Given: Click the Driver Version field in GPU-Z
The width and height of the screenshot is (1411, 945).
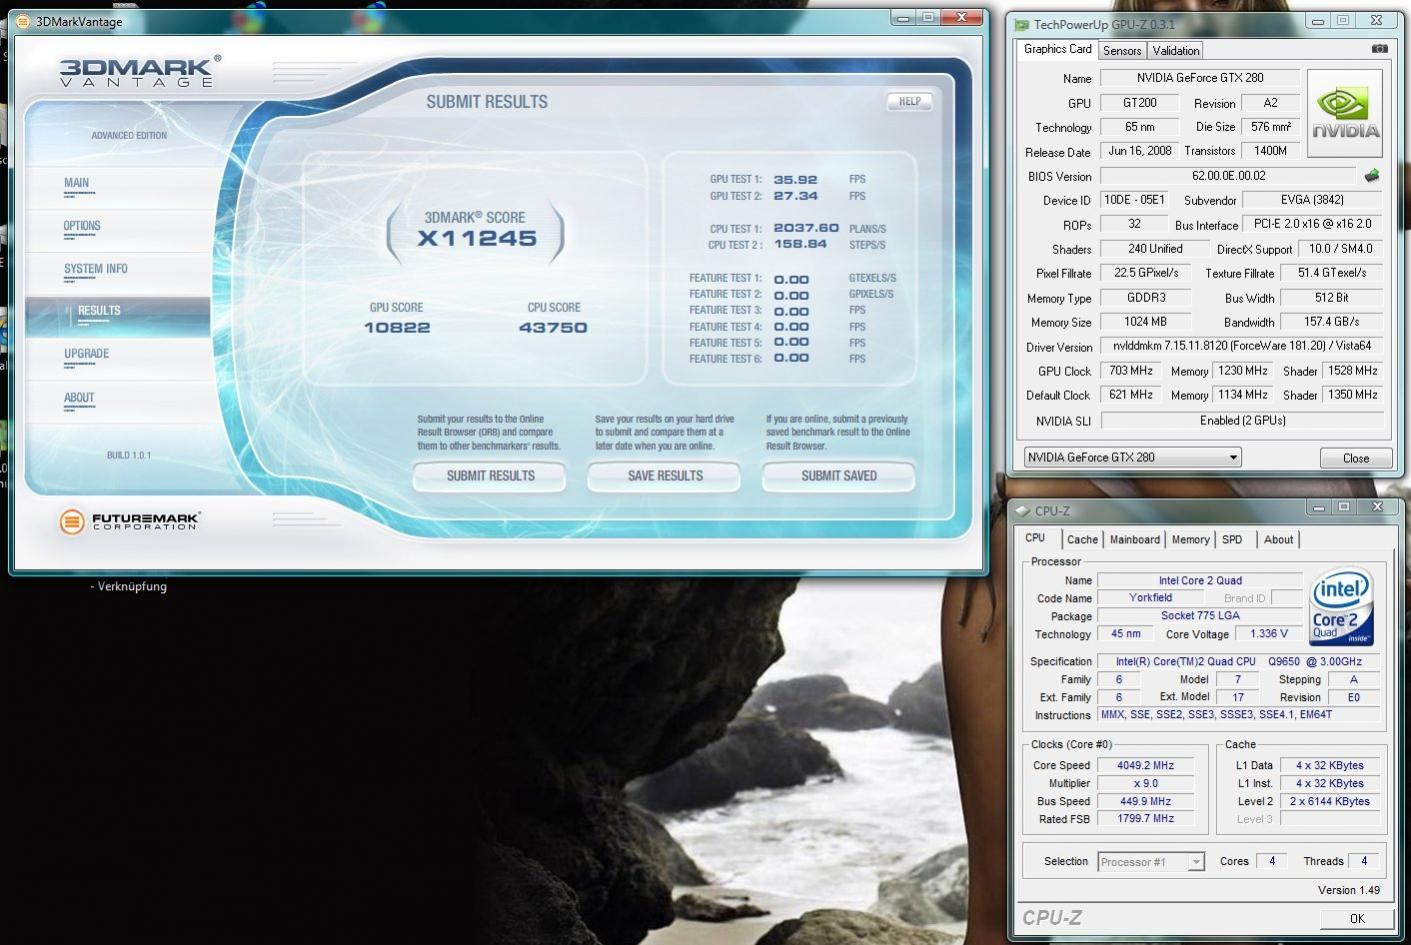Looking at the screenshot, I should [1242, 346].
